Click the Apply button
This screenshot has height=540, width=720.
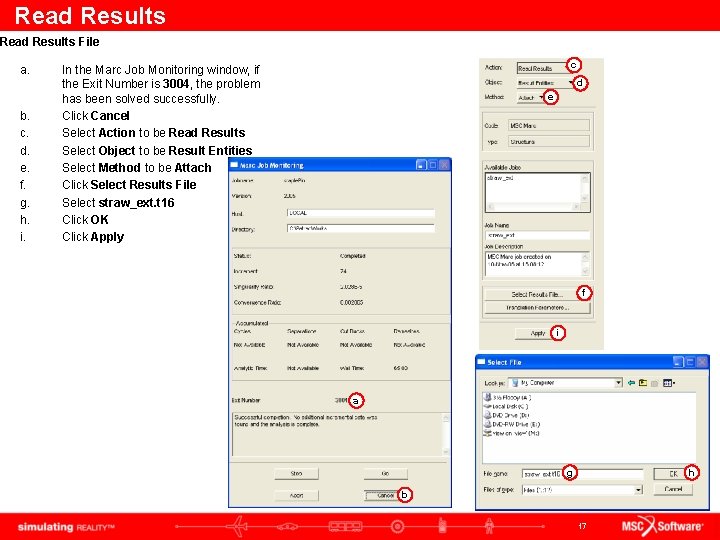538,333
